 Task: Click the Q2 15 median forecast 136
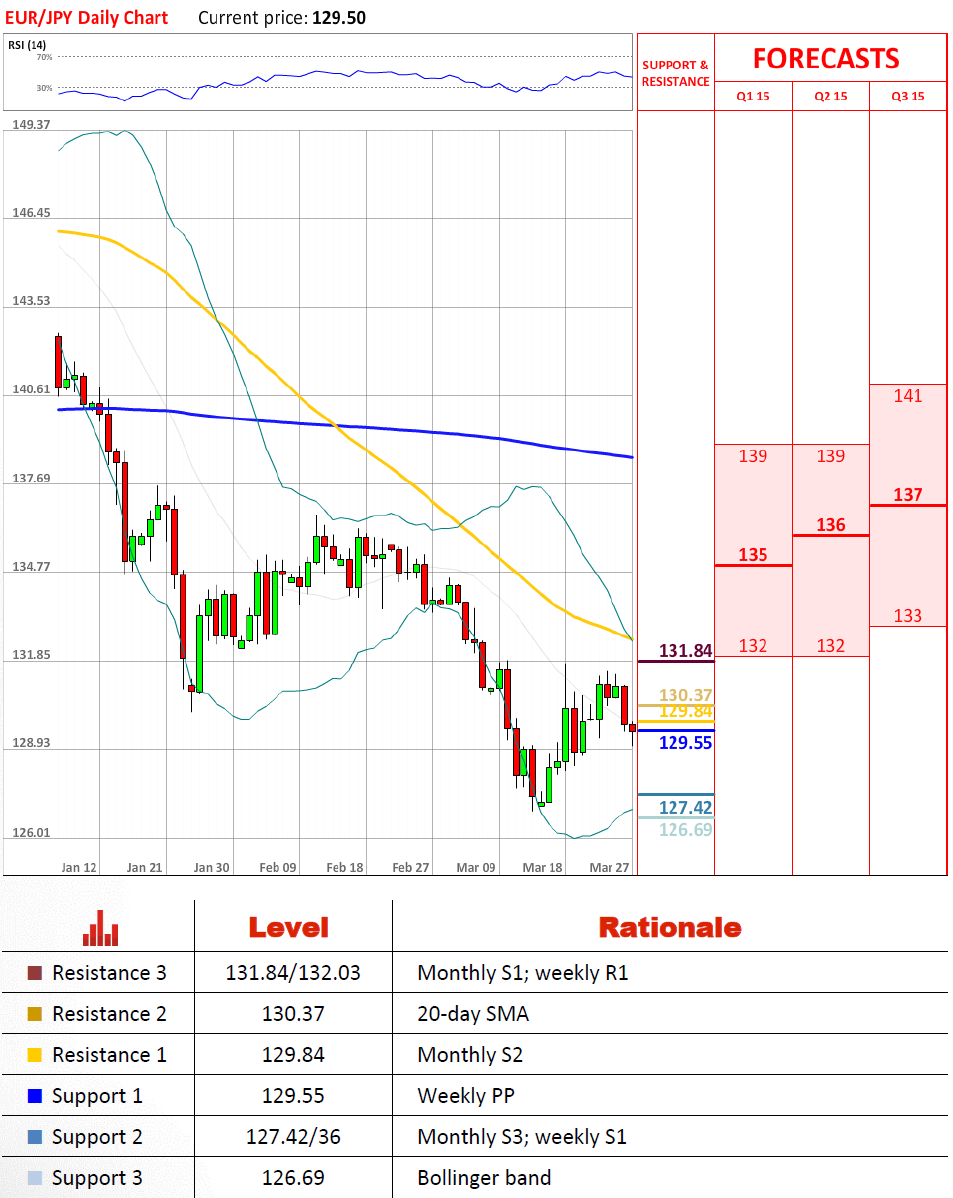831,525
